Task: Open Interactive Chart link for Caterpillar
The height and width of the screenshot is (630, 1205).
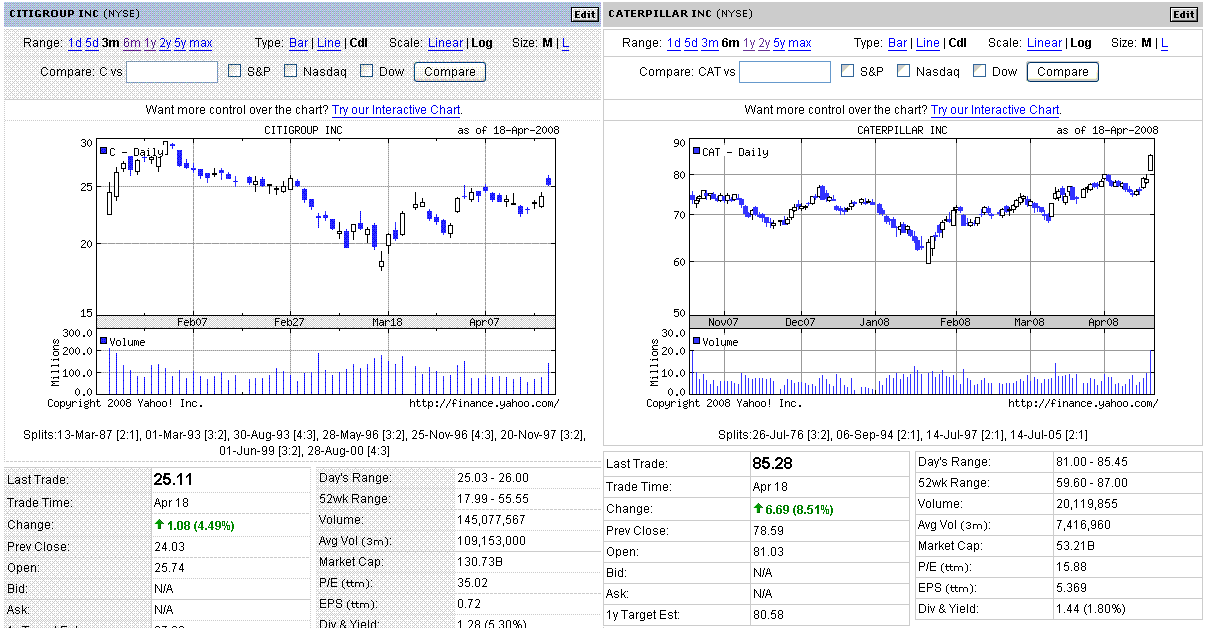Action: point(995,110)
